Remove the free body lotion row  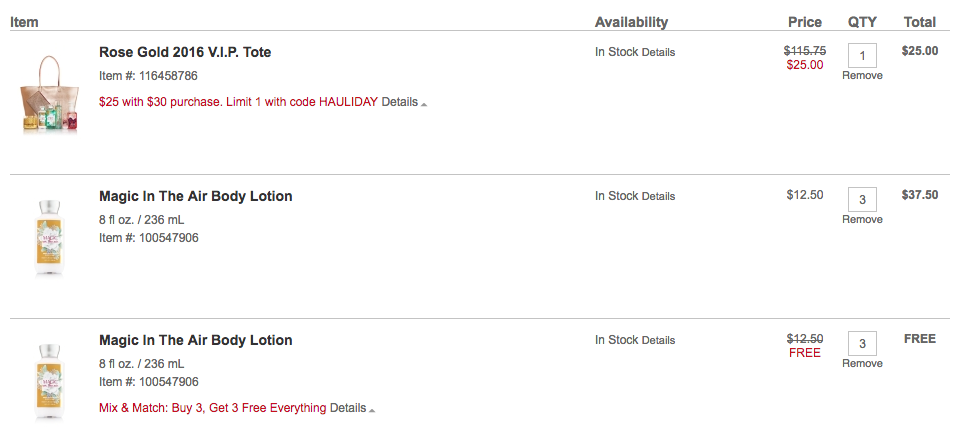click(862, 363)
